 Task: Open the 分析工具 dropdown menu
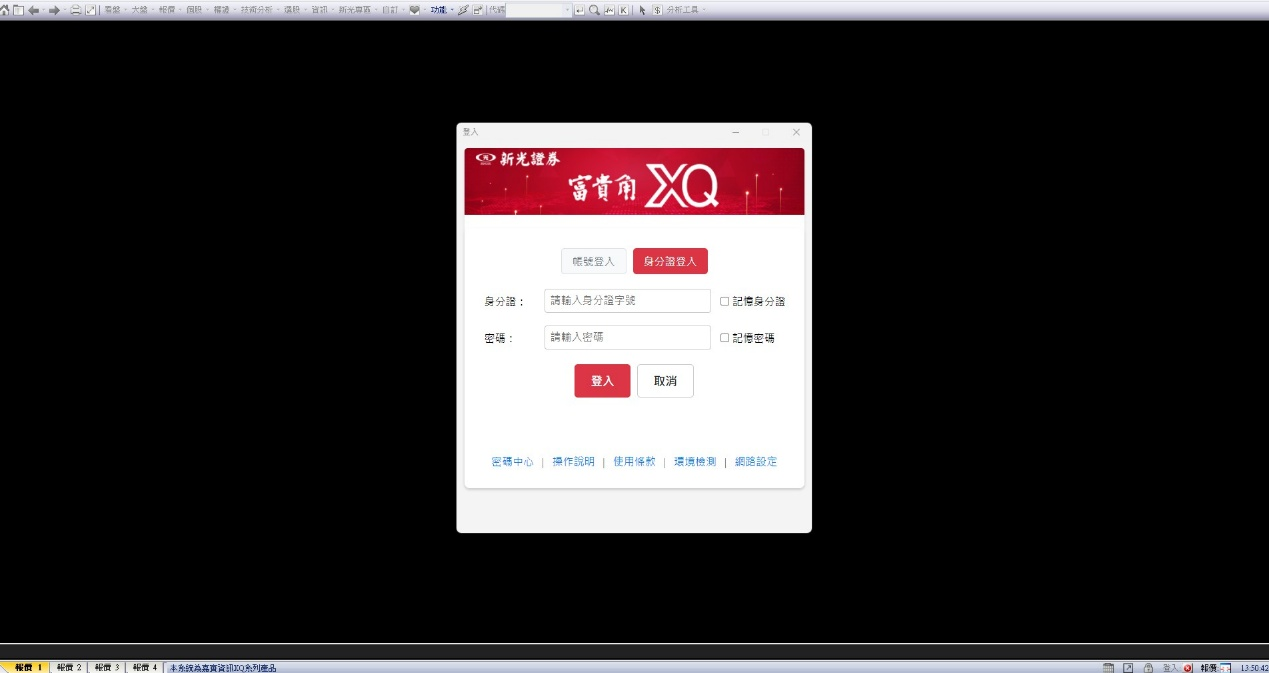click(x=684, y=10)
